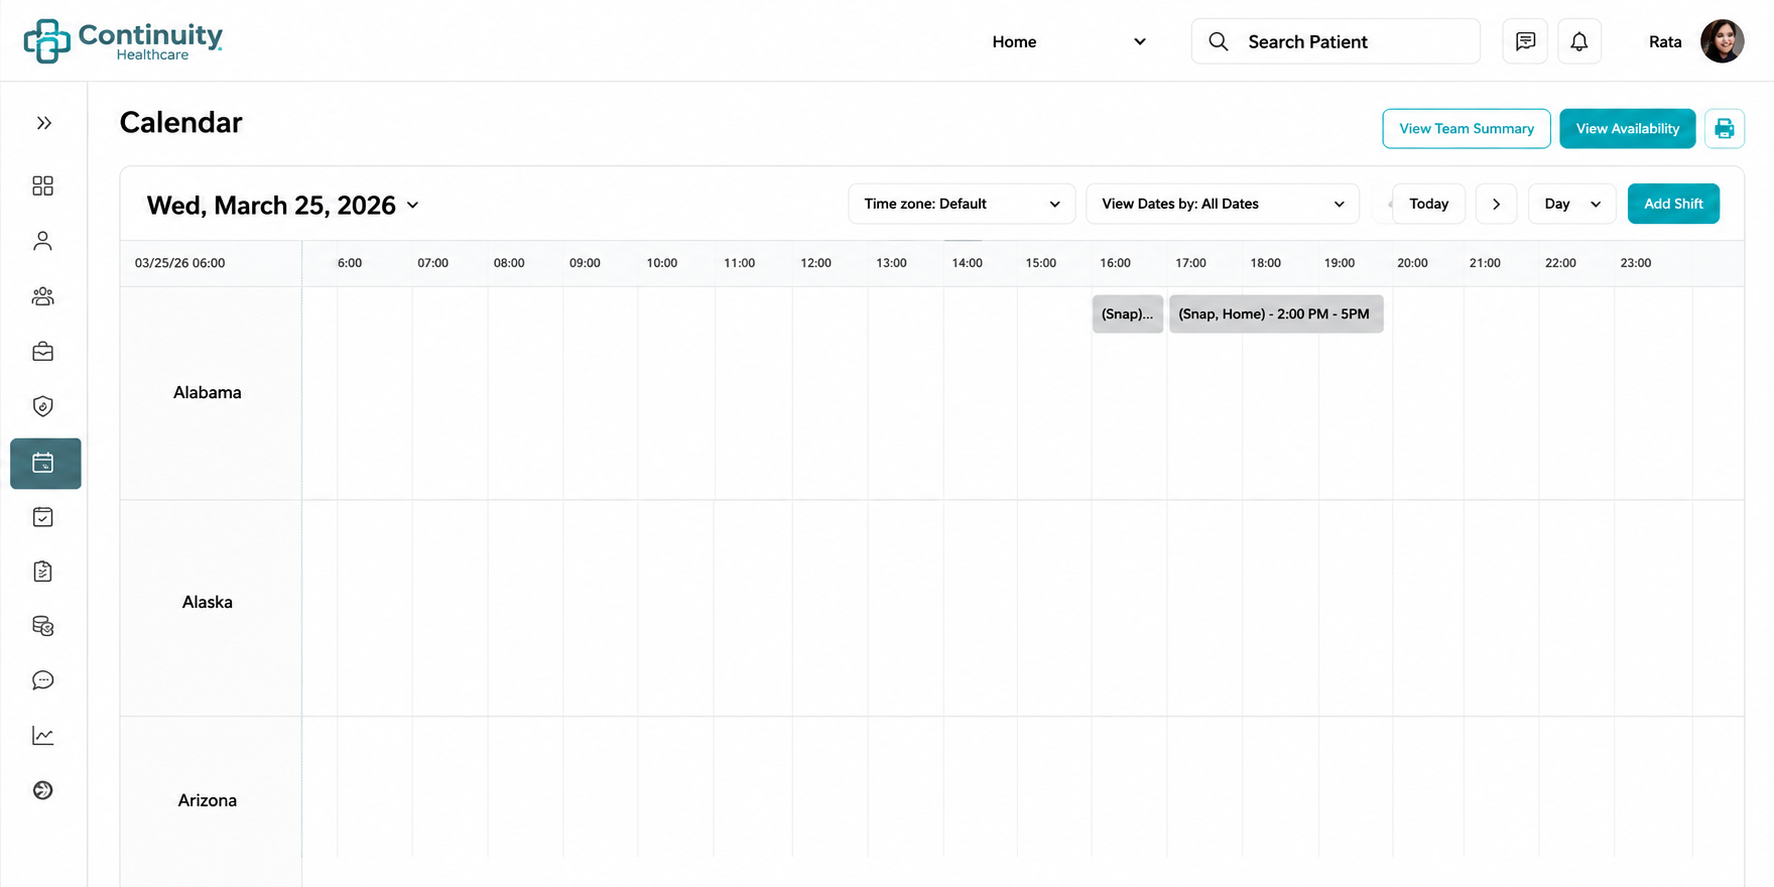Jump to Today in calendar
1774x887 pixels.
[1428, 204]
